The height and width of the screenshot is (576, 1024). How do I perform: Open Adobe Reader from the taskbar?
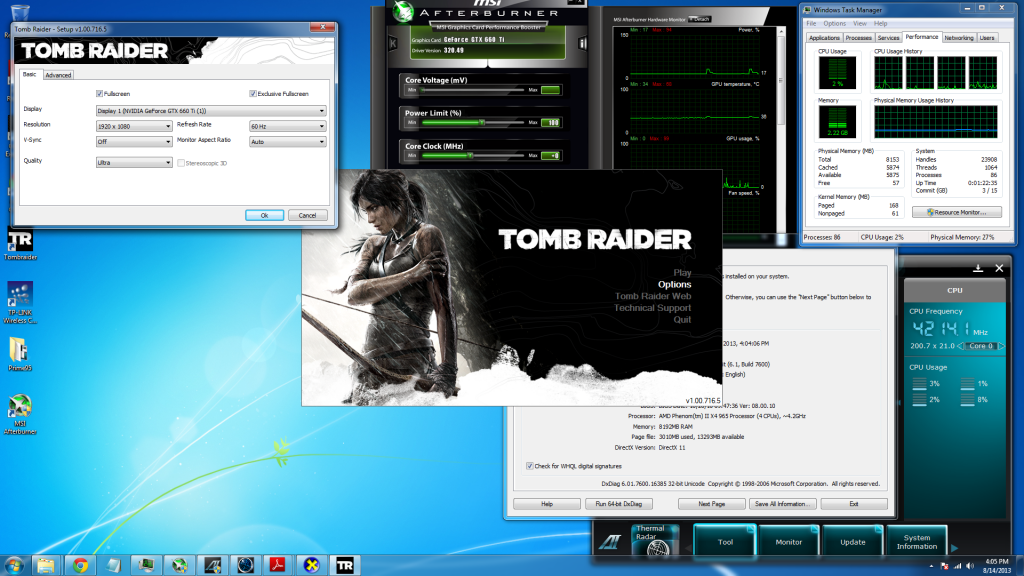277,564
